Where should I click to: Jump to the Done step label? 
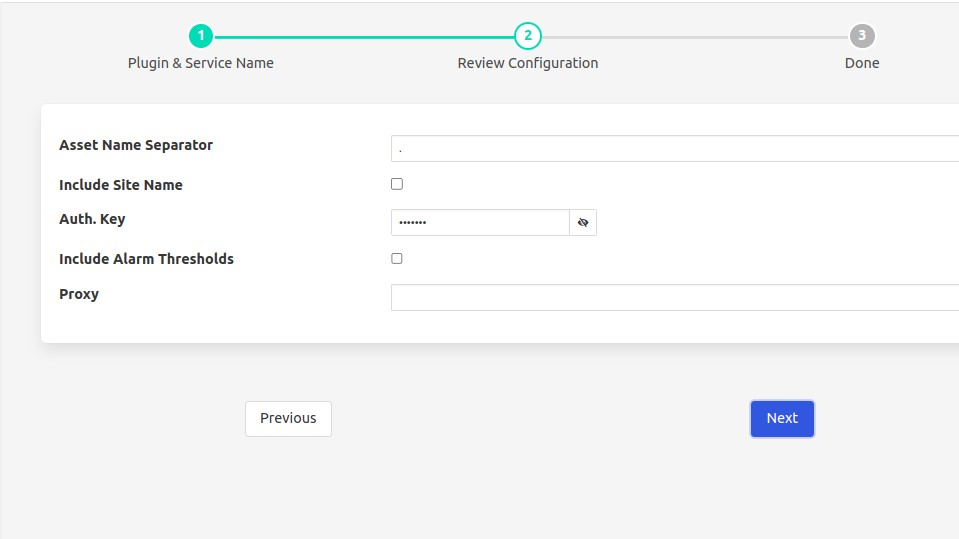pyautogui.click(x=861, y=63)
